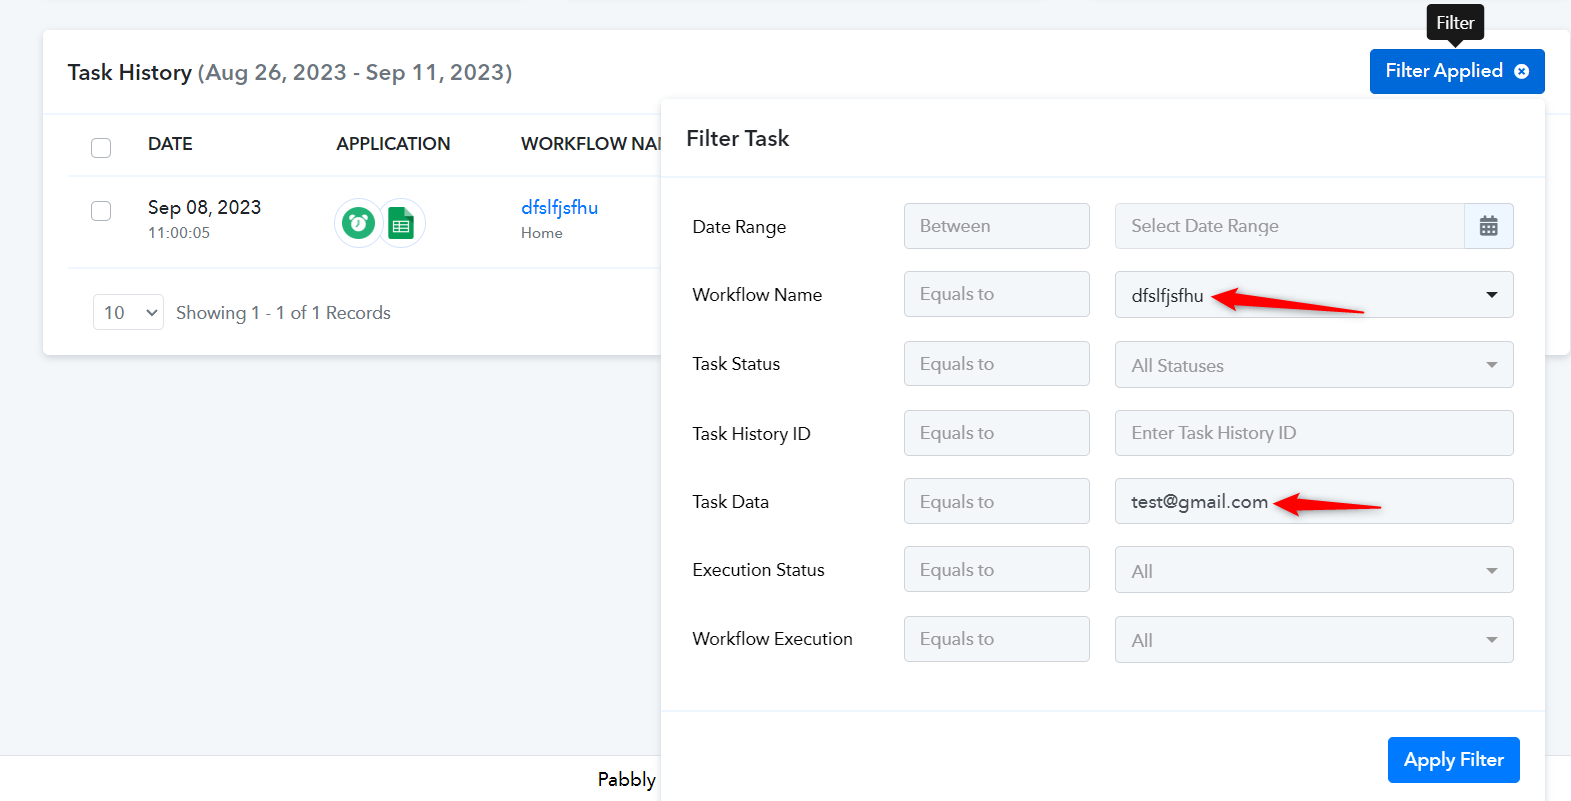The image size is (1571, 801).
Task: Click the Pabbly footer text
Action: pos(627,780)
